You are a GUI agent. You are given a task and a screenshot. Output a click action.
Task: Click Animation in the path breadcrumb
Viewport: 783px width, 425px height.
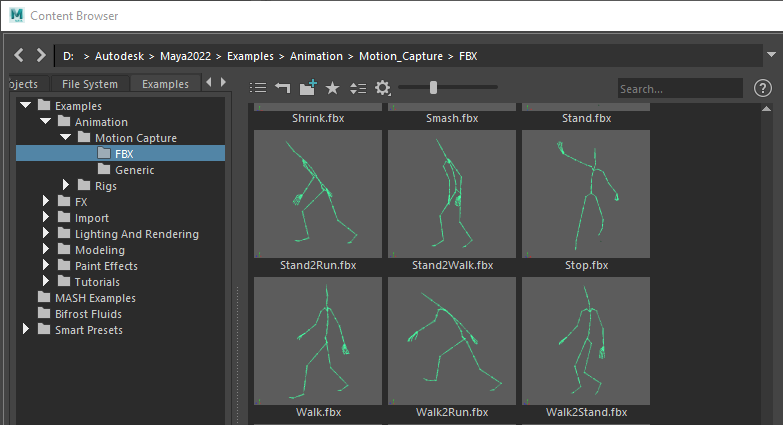pyautogui.click(x=316, y=56)
